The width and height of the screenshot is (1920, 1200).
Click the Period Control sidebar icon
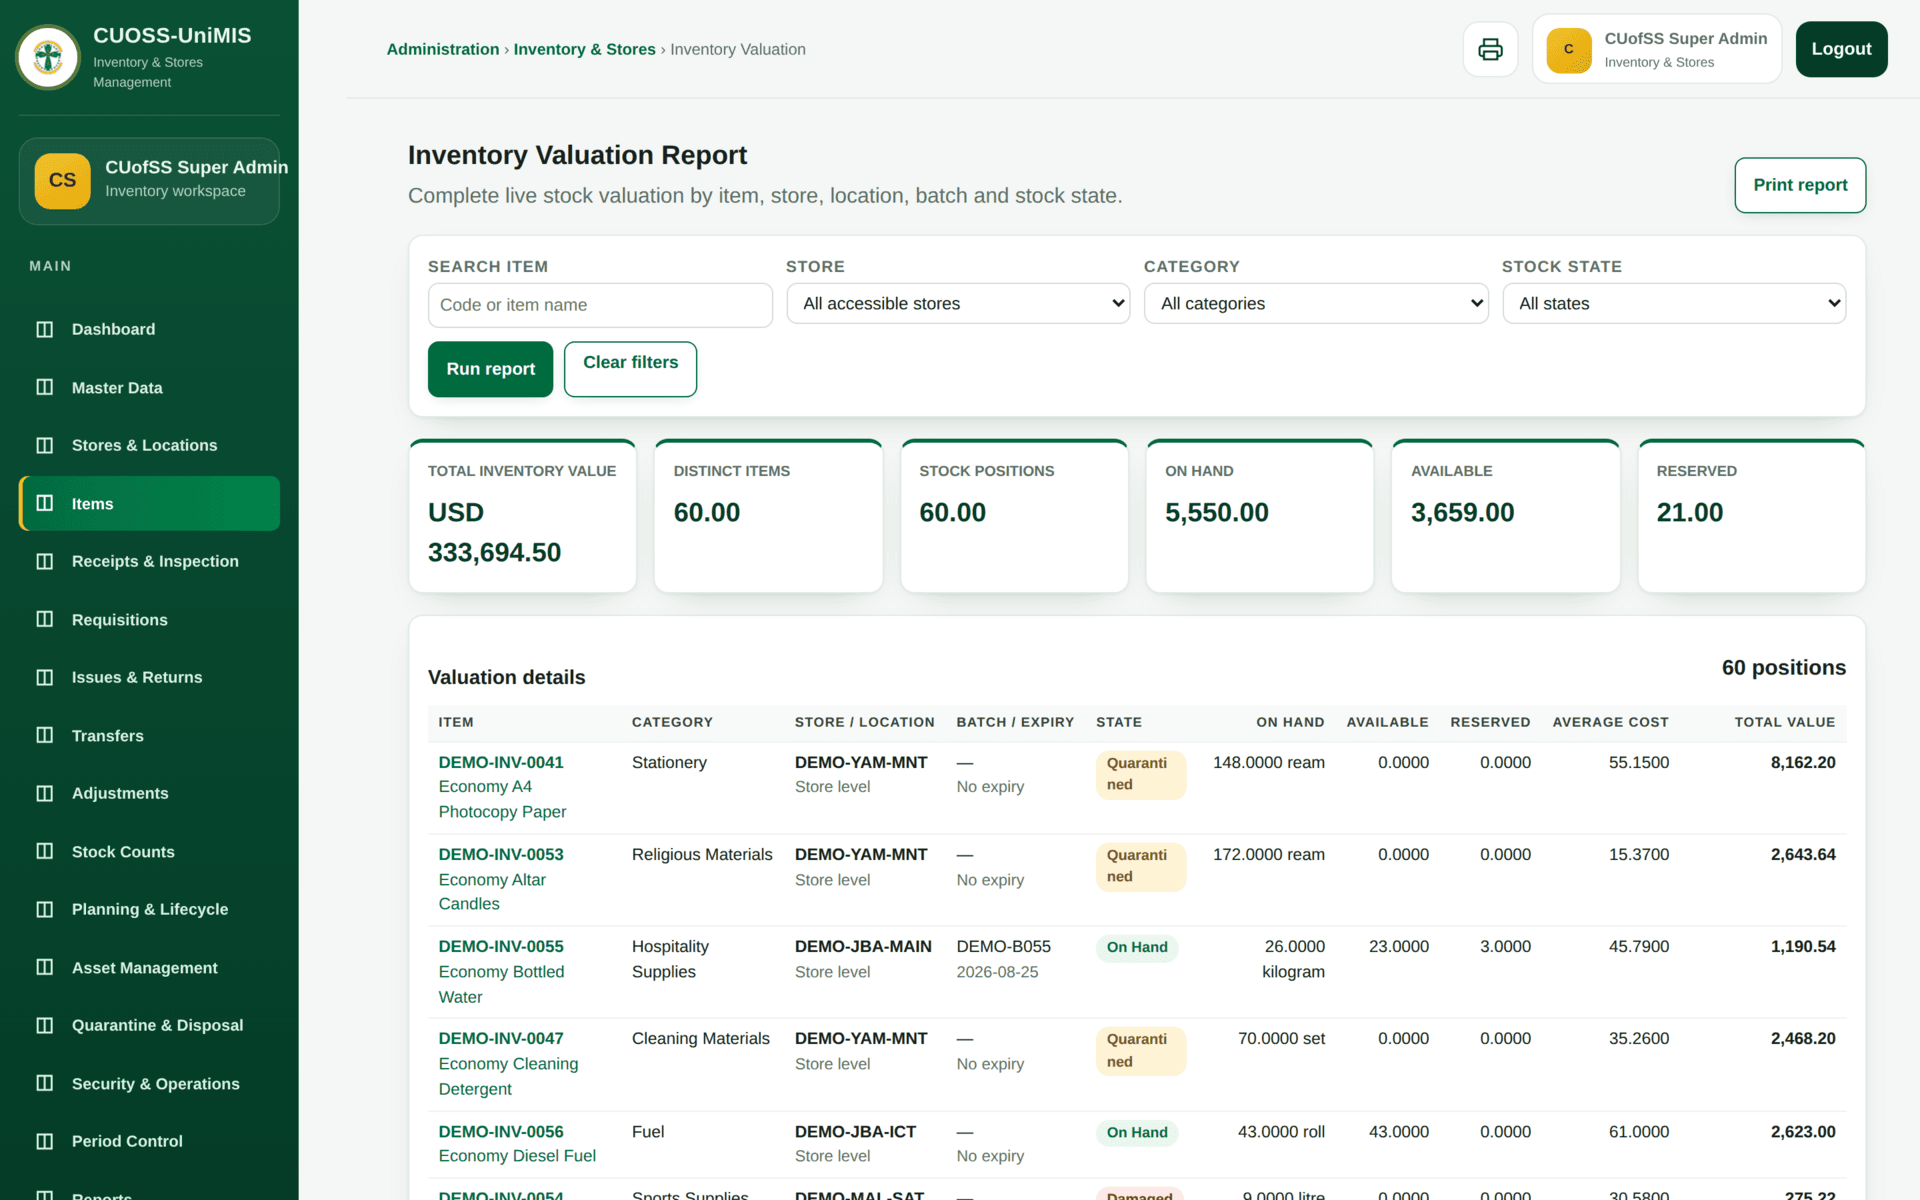[44, 1141]
